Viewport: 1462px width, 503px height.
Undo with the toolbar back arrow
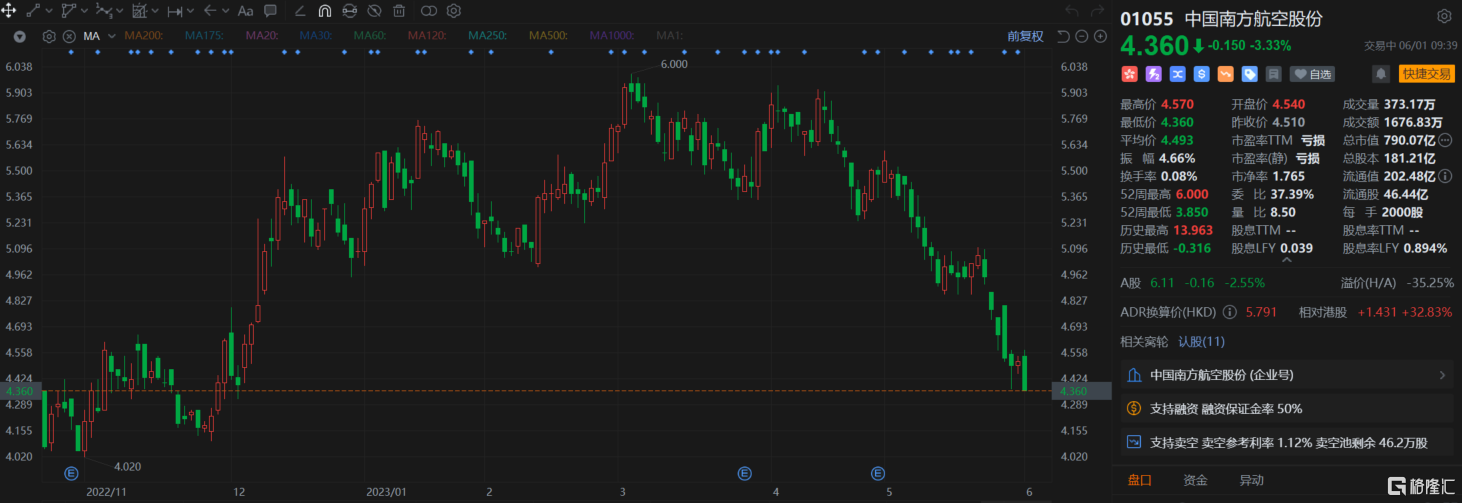[x=1071, y=11]
